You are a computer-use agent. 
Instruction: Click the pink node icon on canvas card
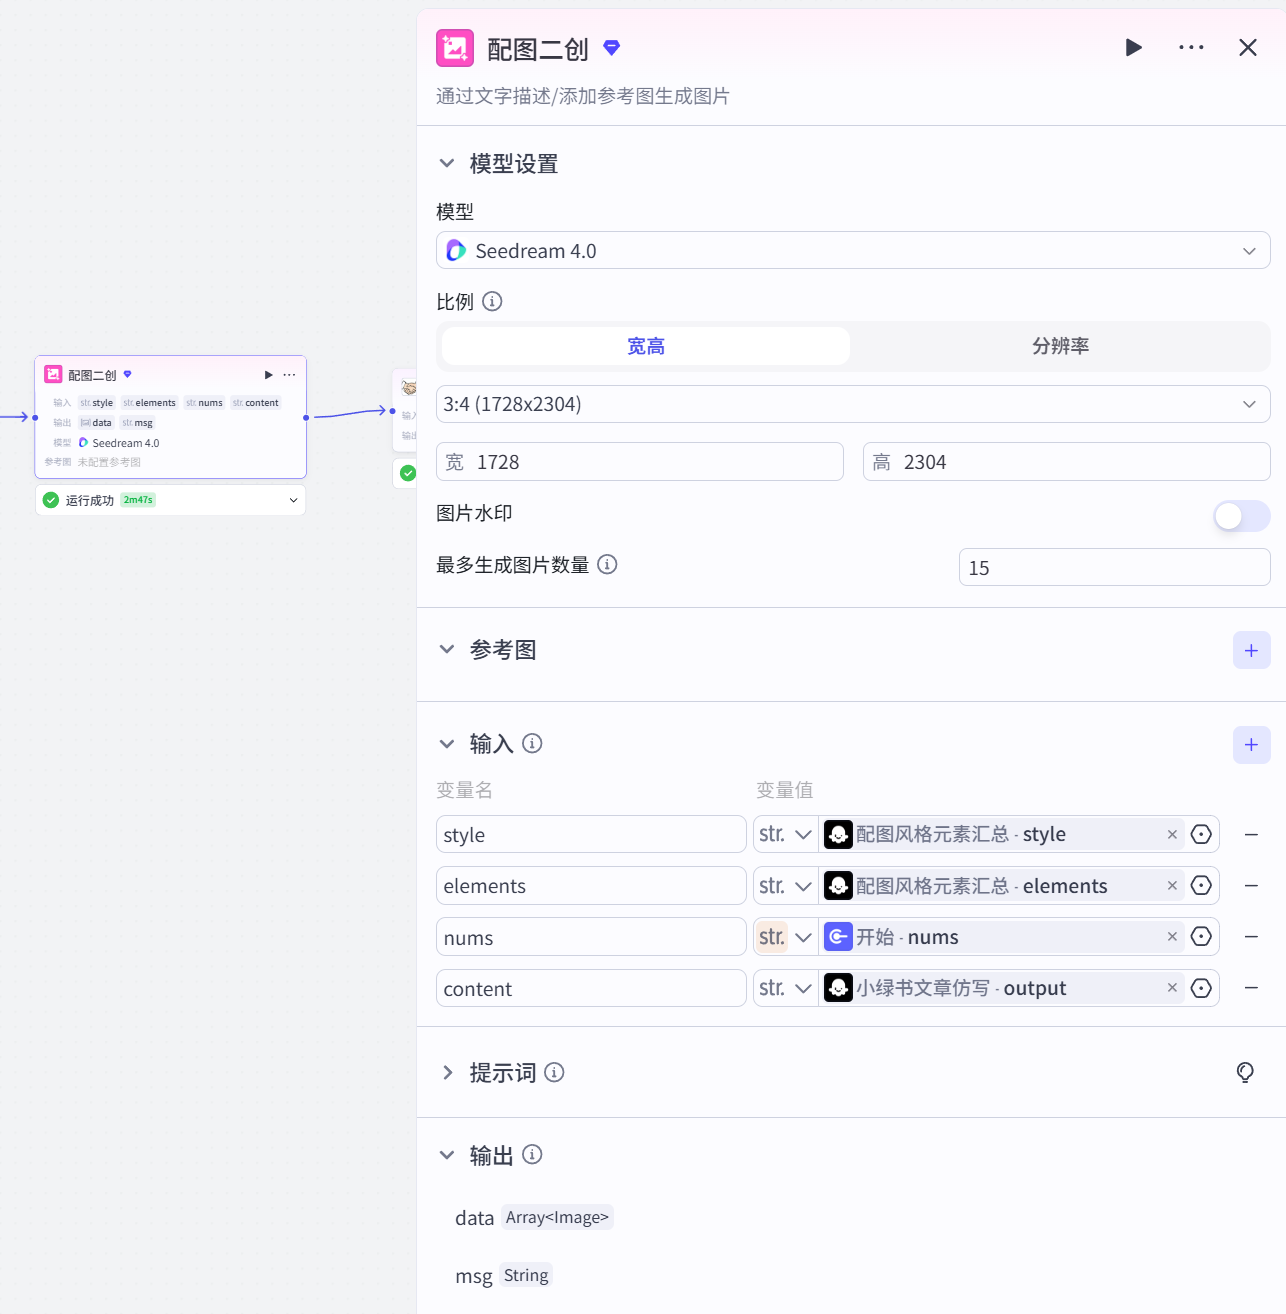[53, 374]
